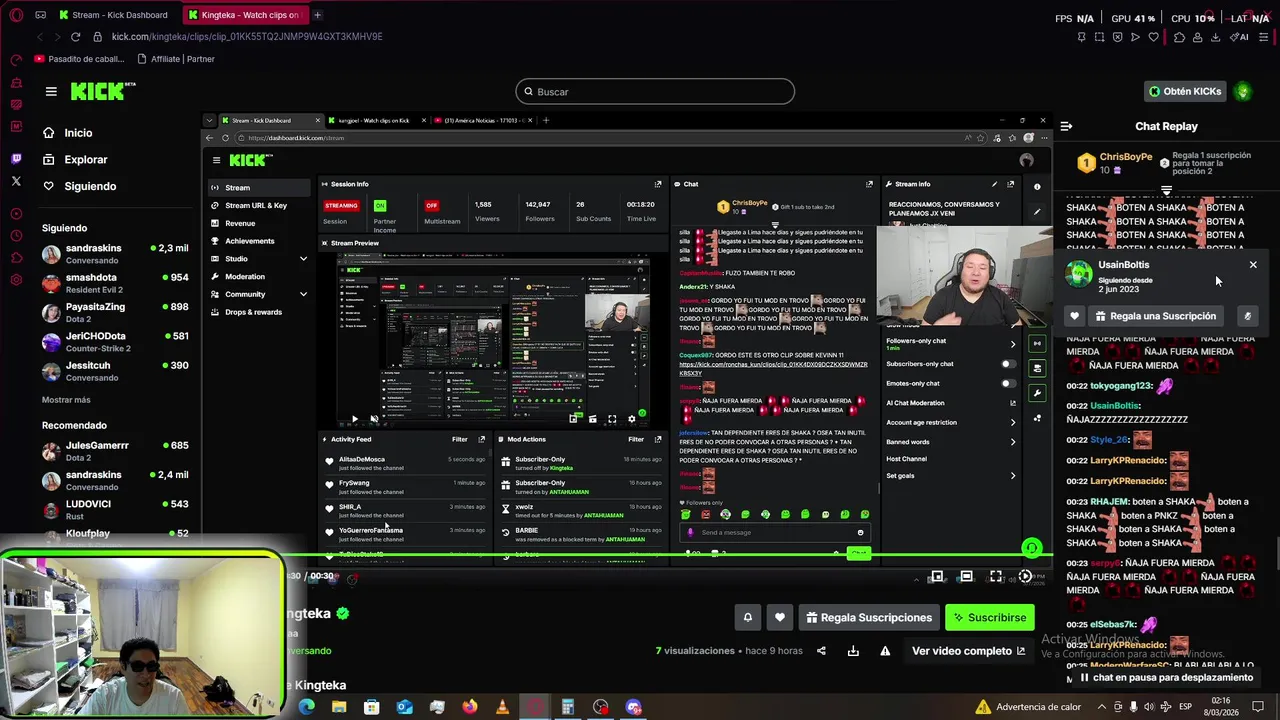Click the mute user icon in UsainBoltis card
The image size is (1280, 720).
pyautogui.click(x=1247, y=316)
